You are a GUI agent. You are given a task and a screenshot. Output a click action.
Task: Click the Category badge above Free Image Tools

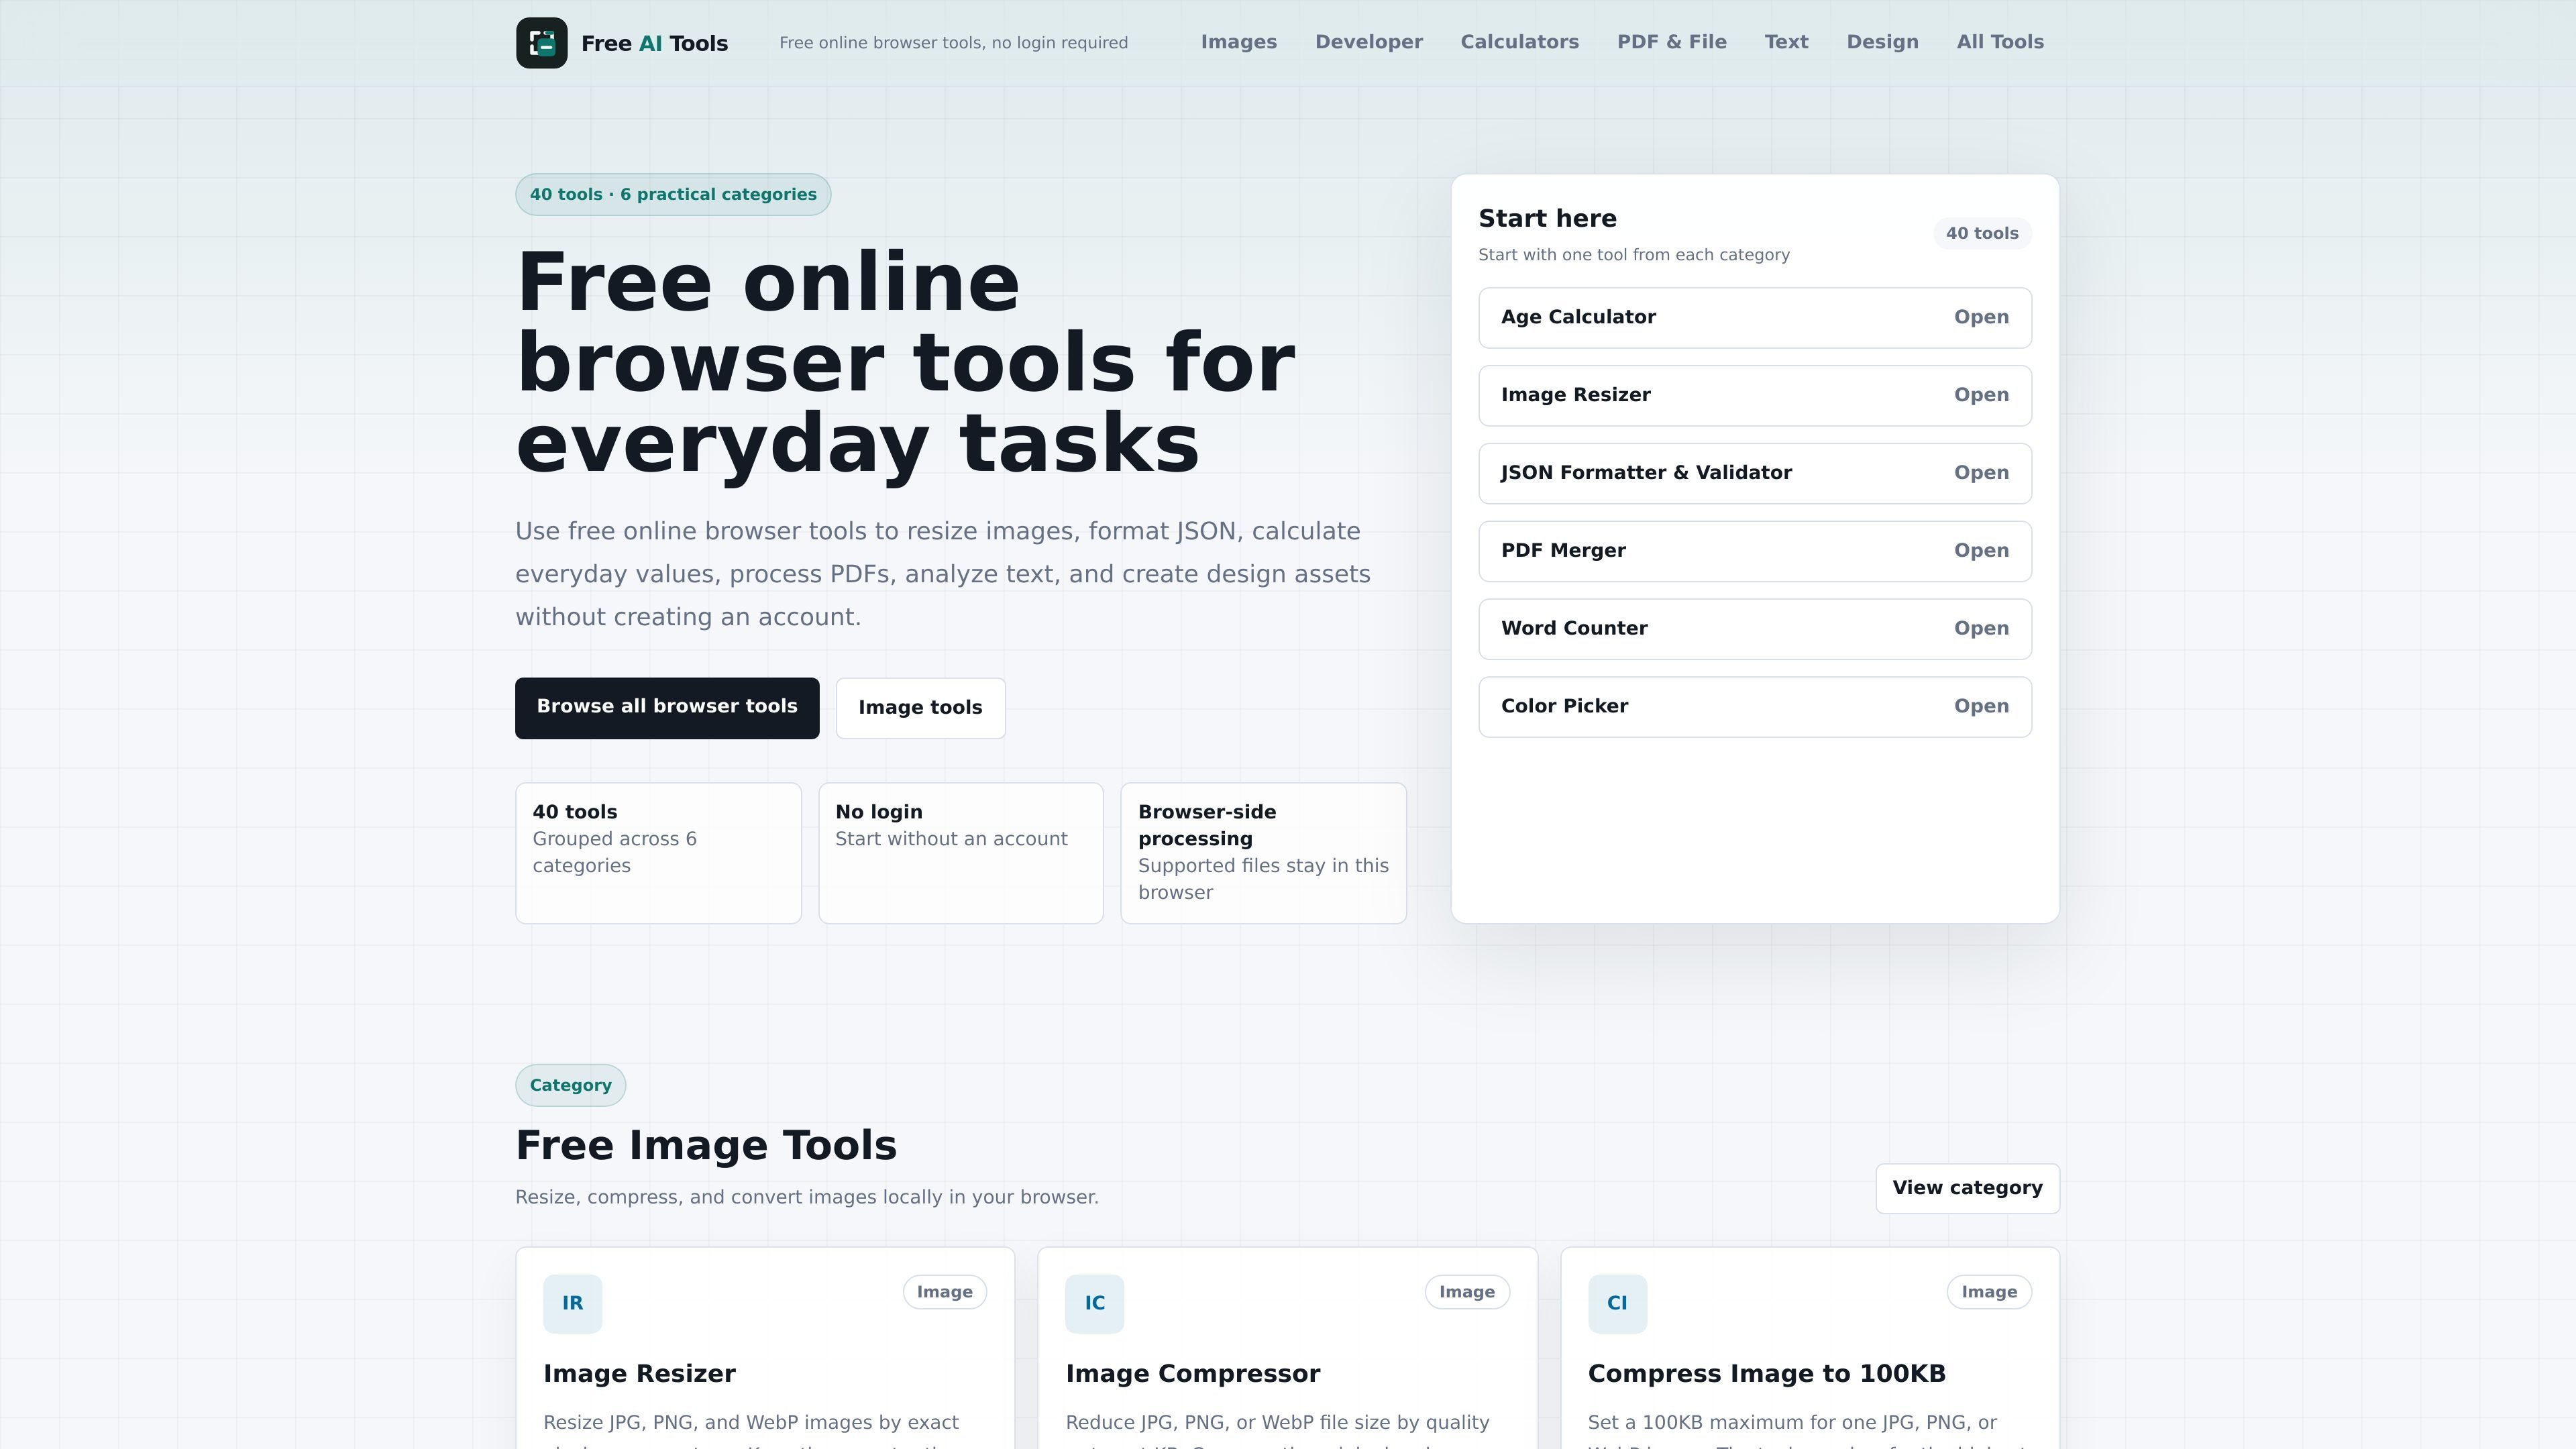point(570,1085)
